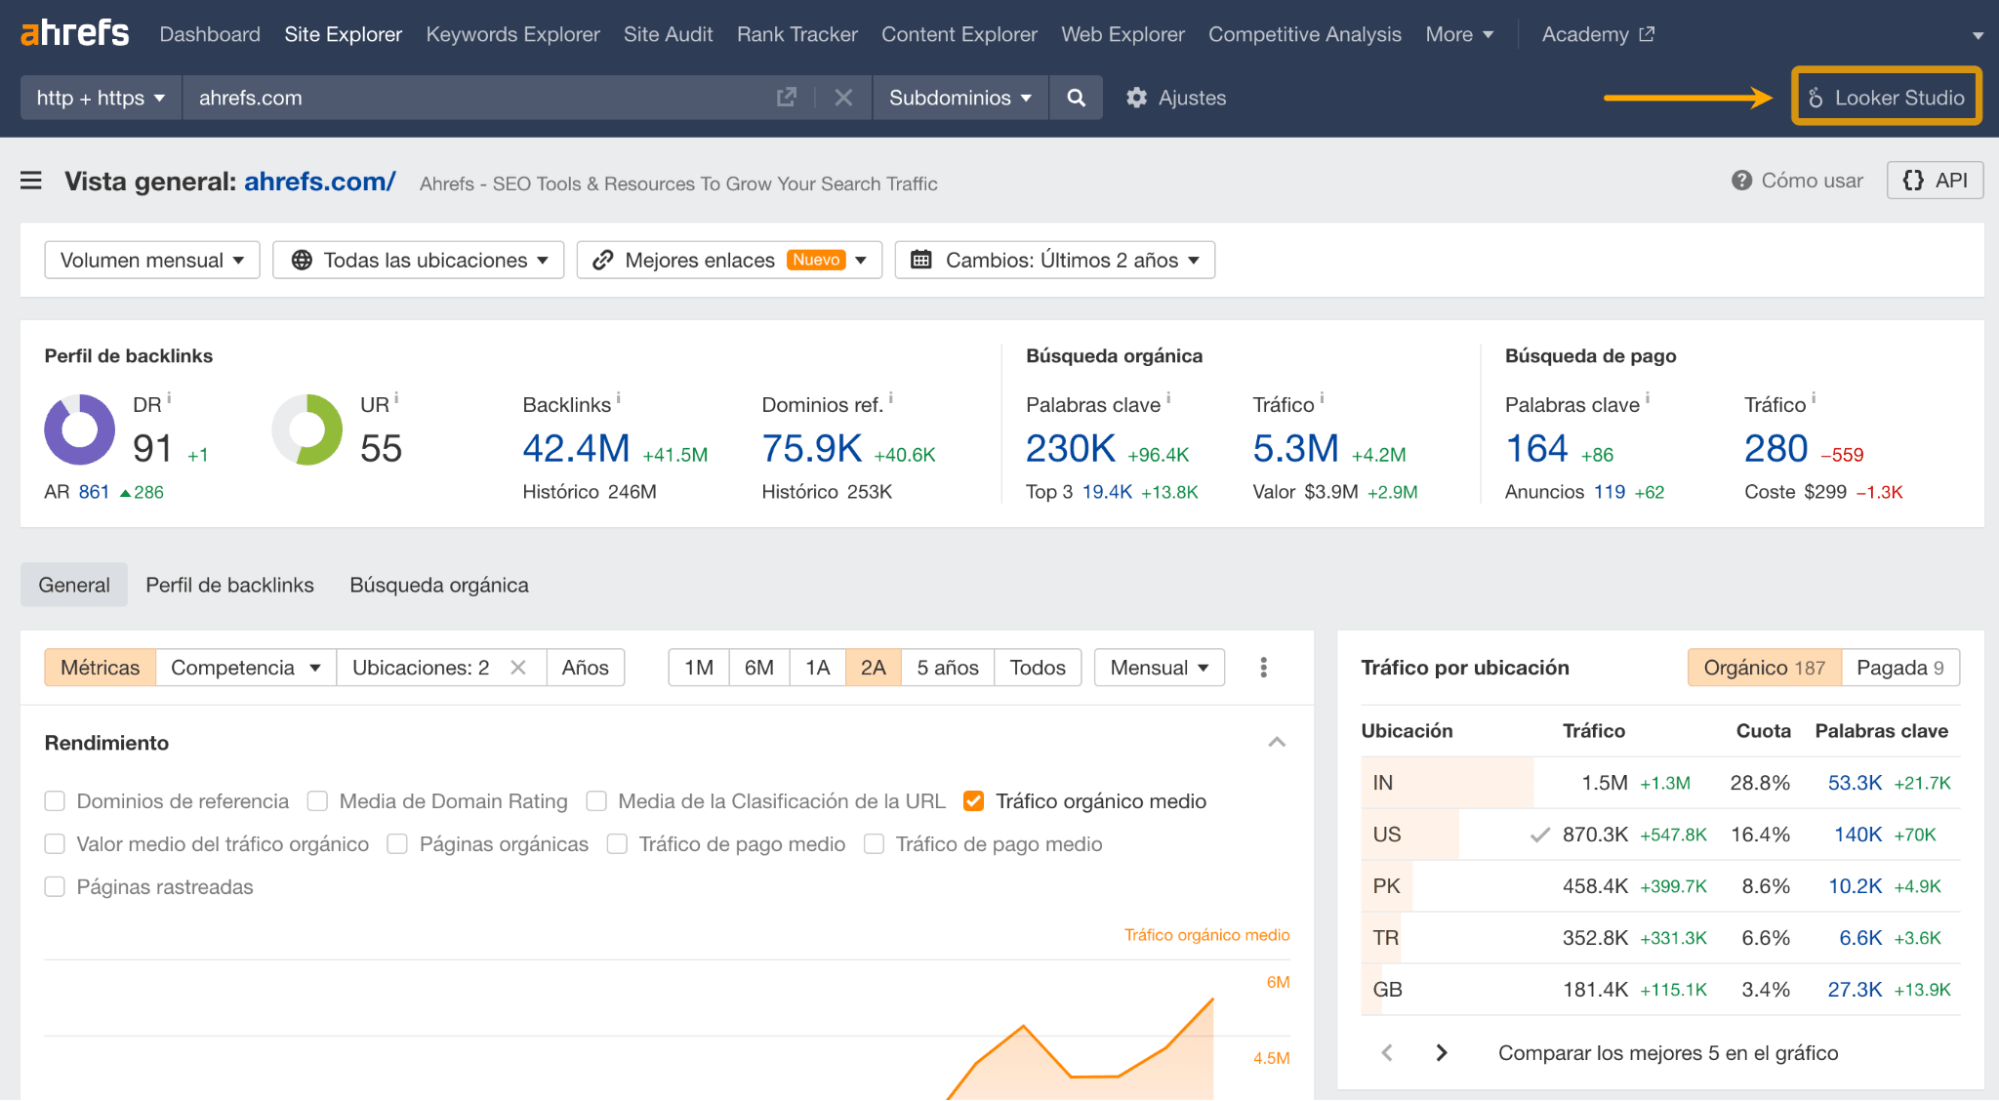This screenshot has width=1999, height=1101.
Task: Open the hamburger menu beside Vista general
Action: pyautogui.click(x=31, y=181)
